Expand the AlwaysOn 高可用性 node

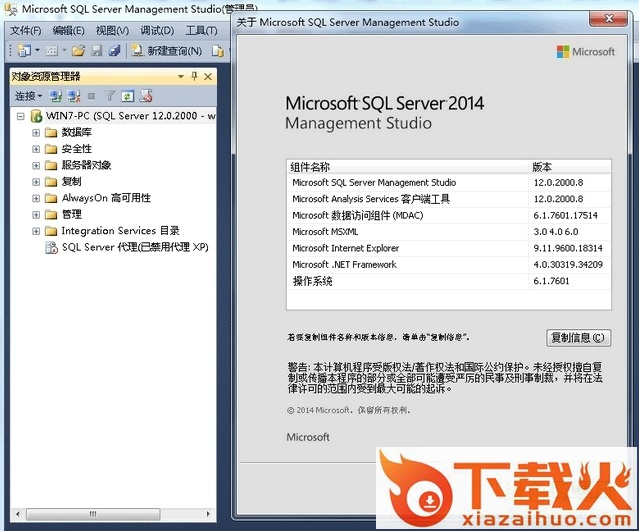coord(36,198)
